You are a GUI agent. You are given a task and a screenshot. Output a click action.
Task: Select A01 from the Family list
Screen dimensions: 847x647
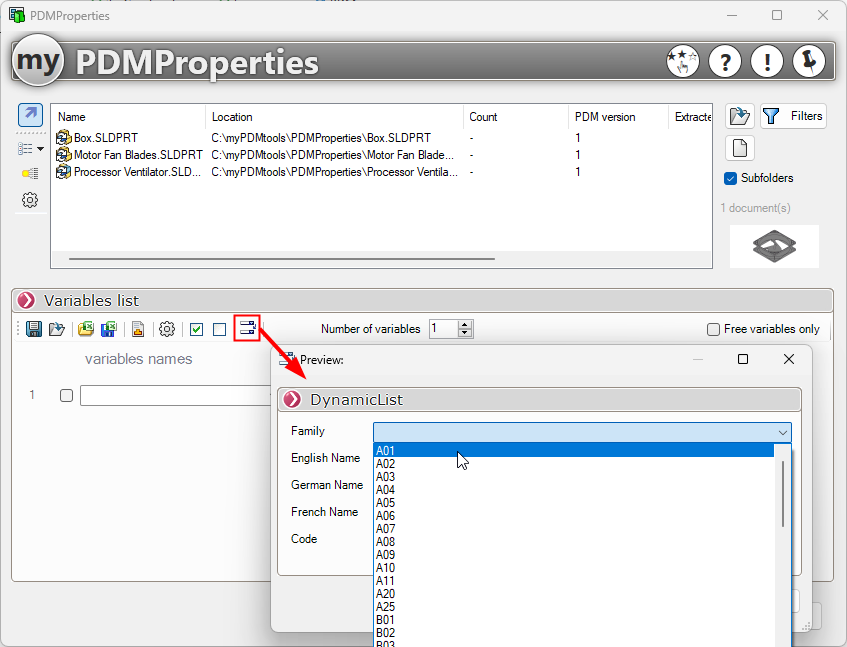574,450
